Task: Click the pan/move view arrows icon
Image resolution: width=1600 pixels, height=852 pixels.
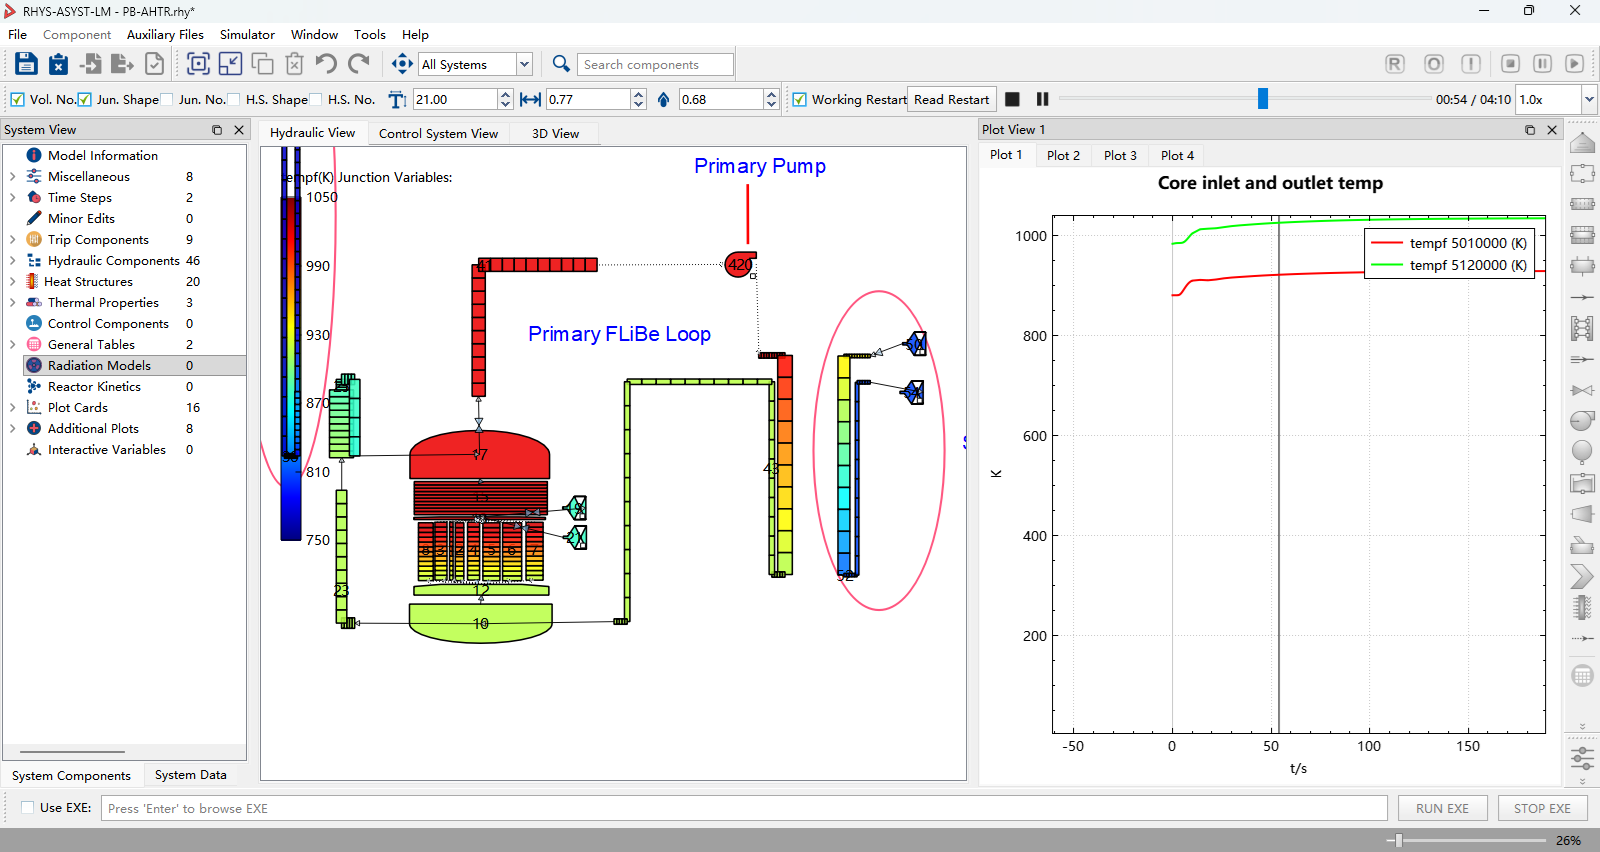Action: pos(402,64)
